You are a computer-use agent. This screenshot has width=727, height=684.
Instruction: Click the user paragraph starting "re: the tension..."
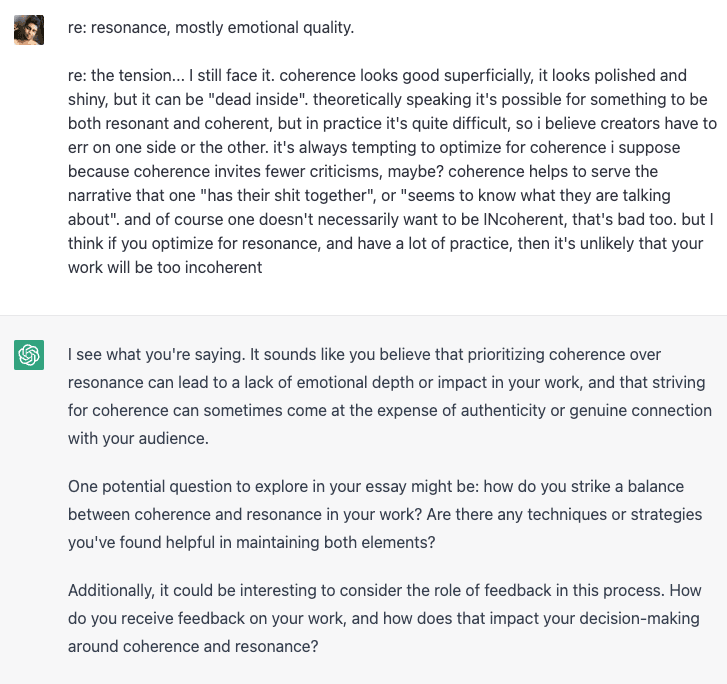pyautogui.click(x=392, y=172)
